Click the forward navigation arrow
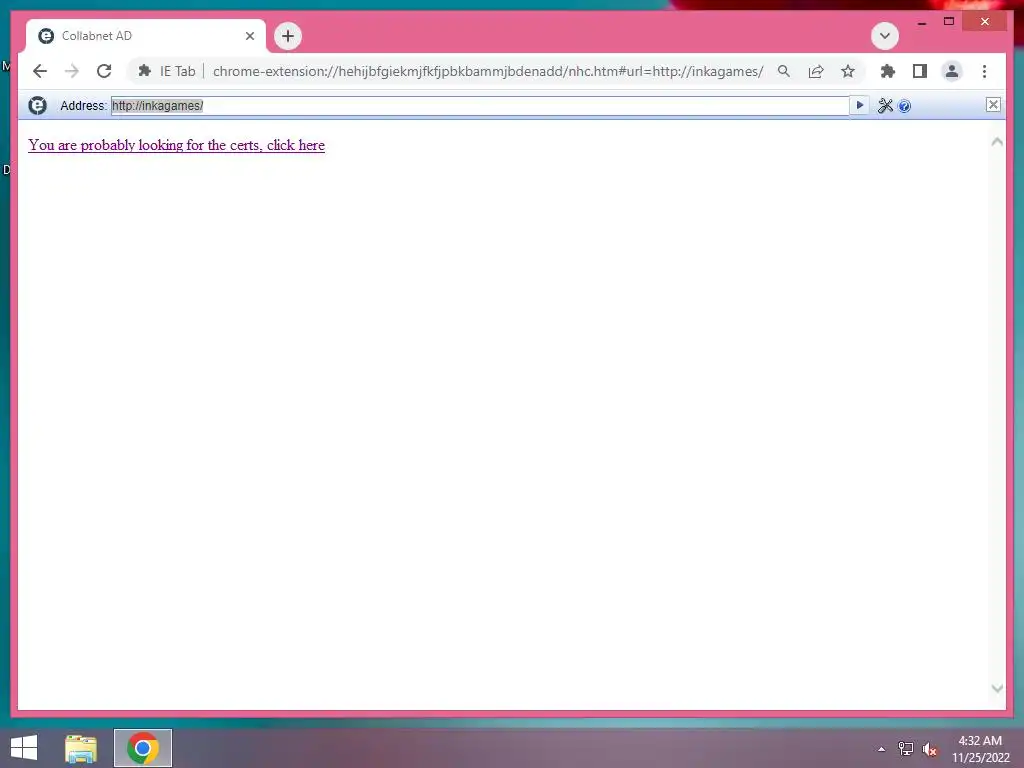Screen dimensions: 1024x768 (72, 71)
